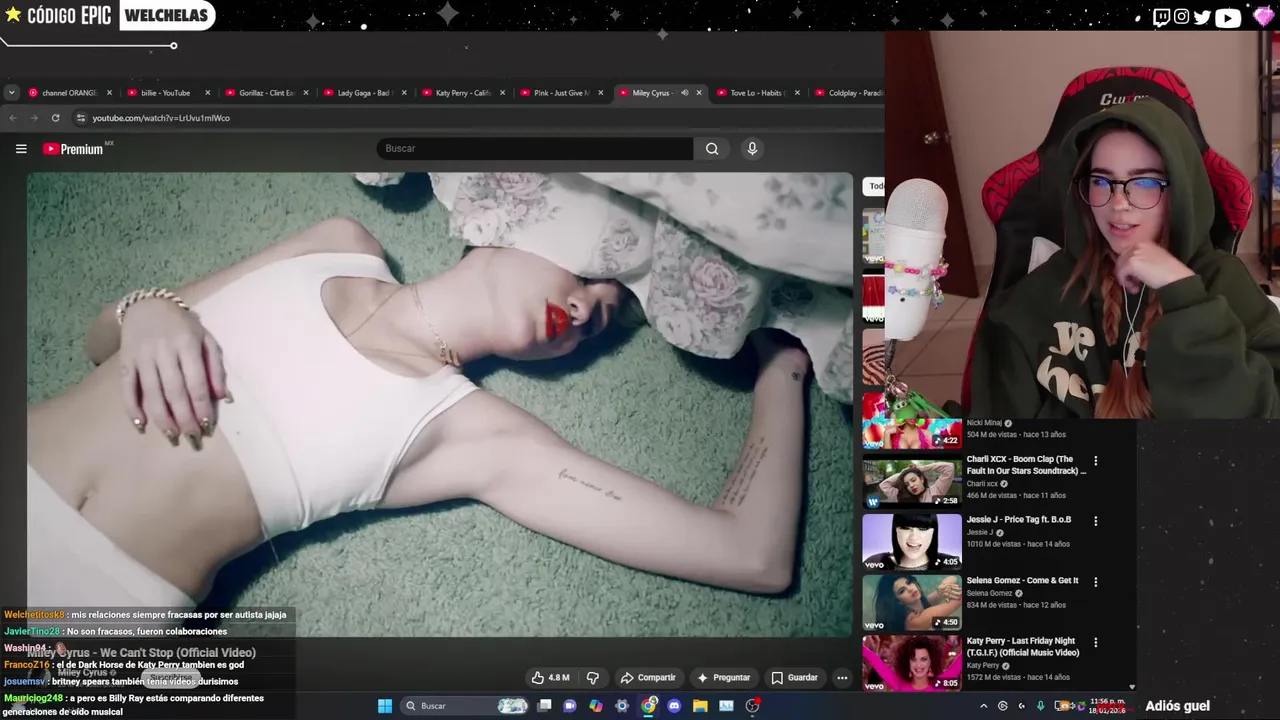This screenshot has width=1280, height=720.
Task: Close the Miley Cyrus tab
Action: (x=699, y=93)
